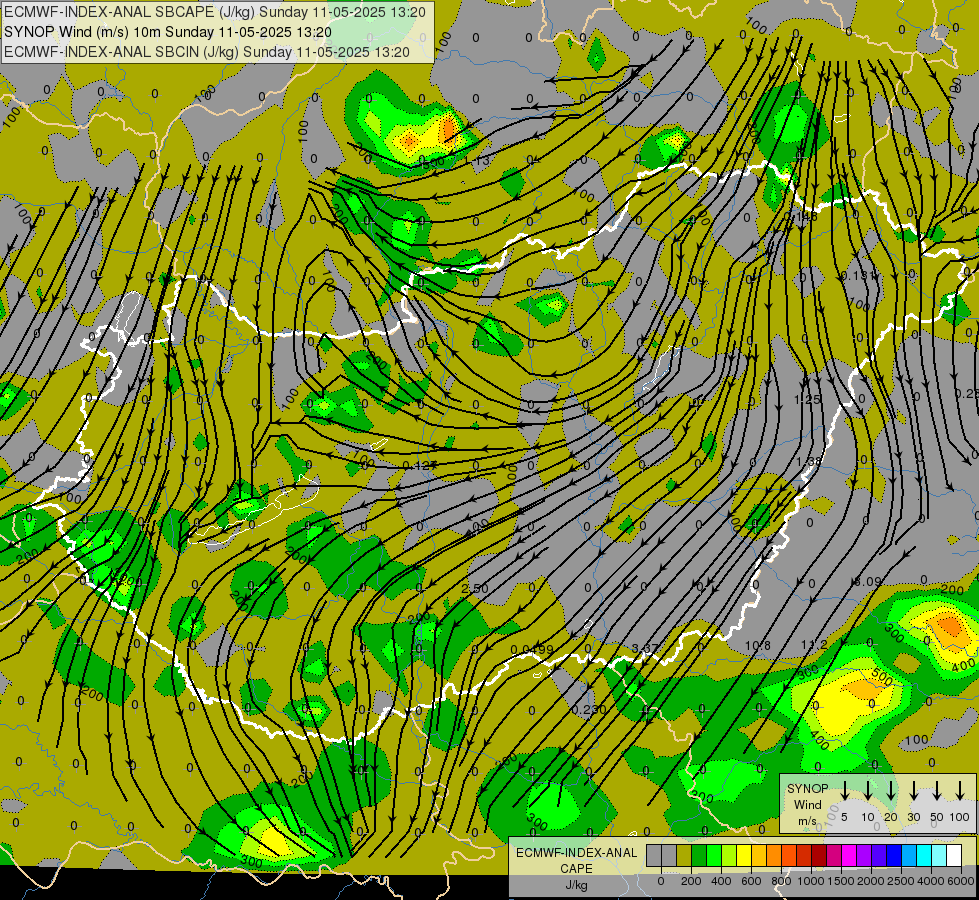Viewport: 979px width, 900px height.
Task: Click the 8.09 wind value on the map
Action: [x=868, y=581]
